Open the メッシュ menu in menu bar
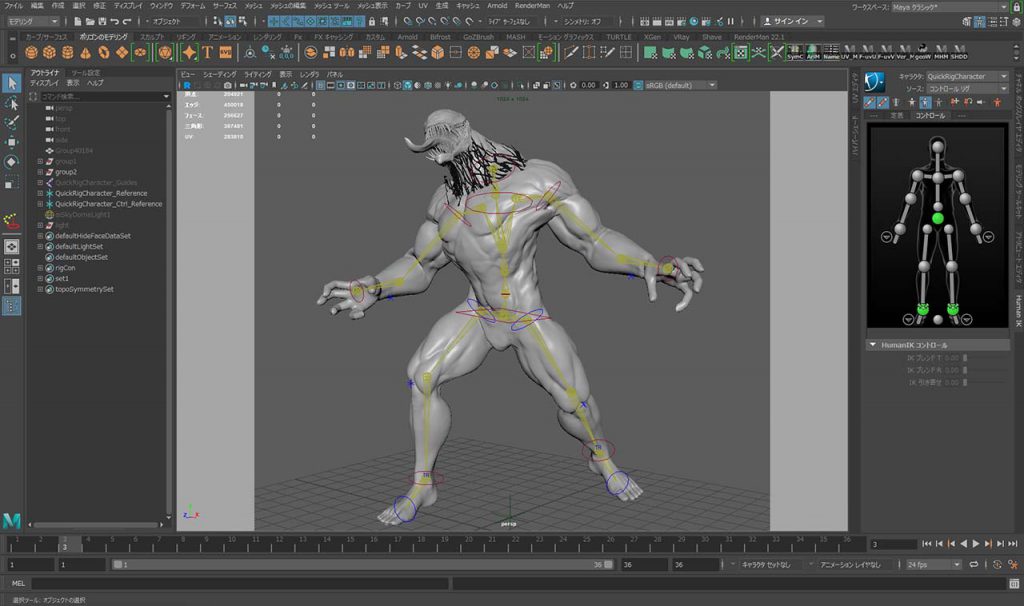This screenshot has height=606, width=1024. coord(253,6)
